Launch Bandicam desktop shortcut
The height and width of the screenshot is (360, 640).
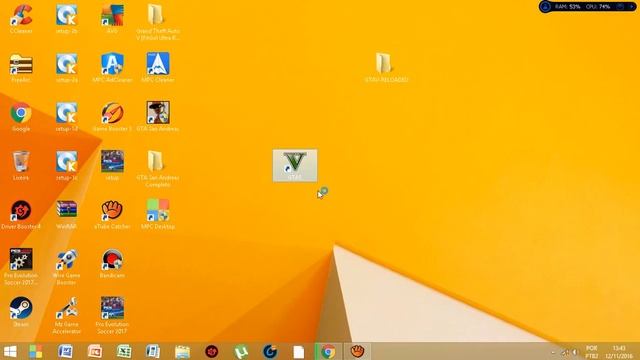tap(112, 263)
